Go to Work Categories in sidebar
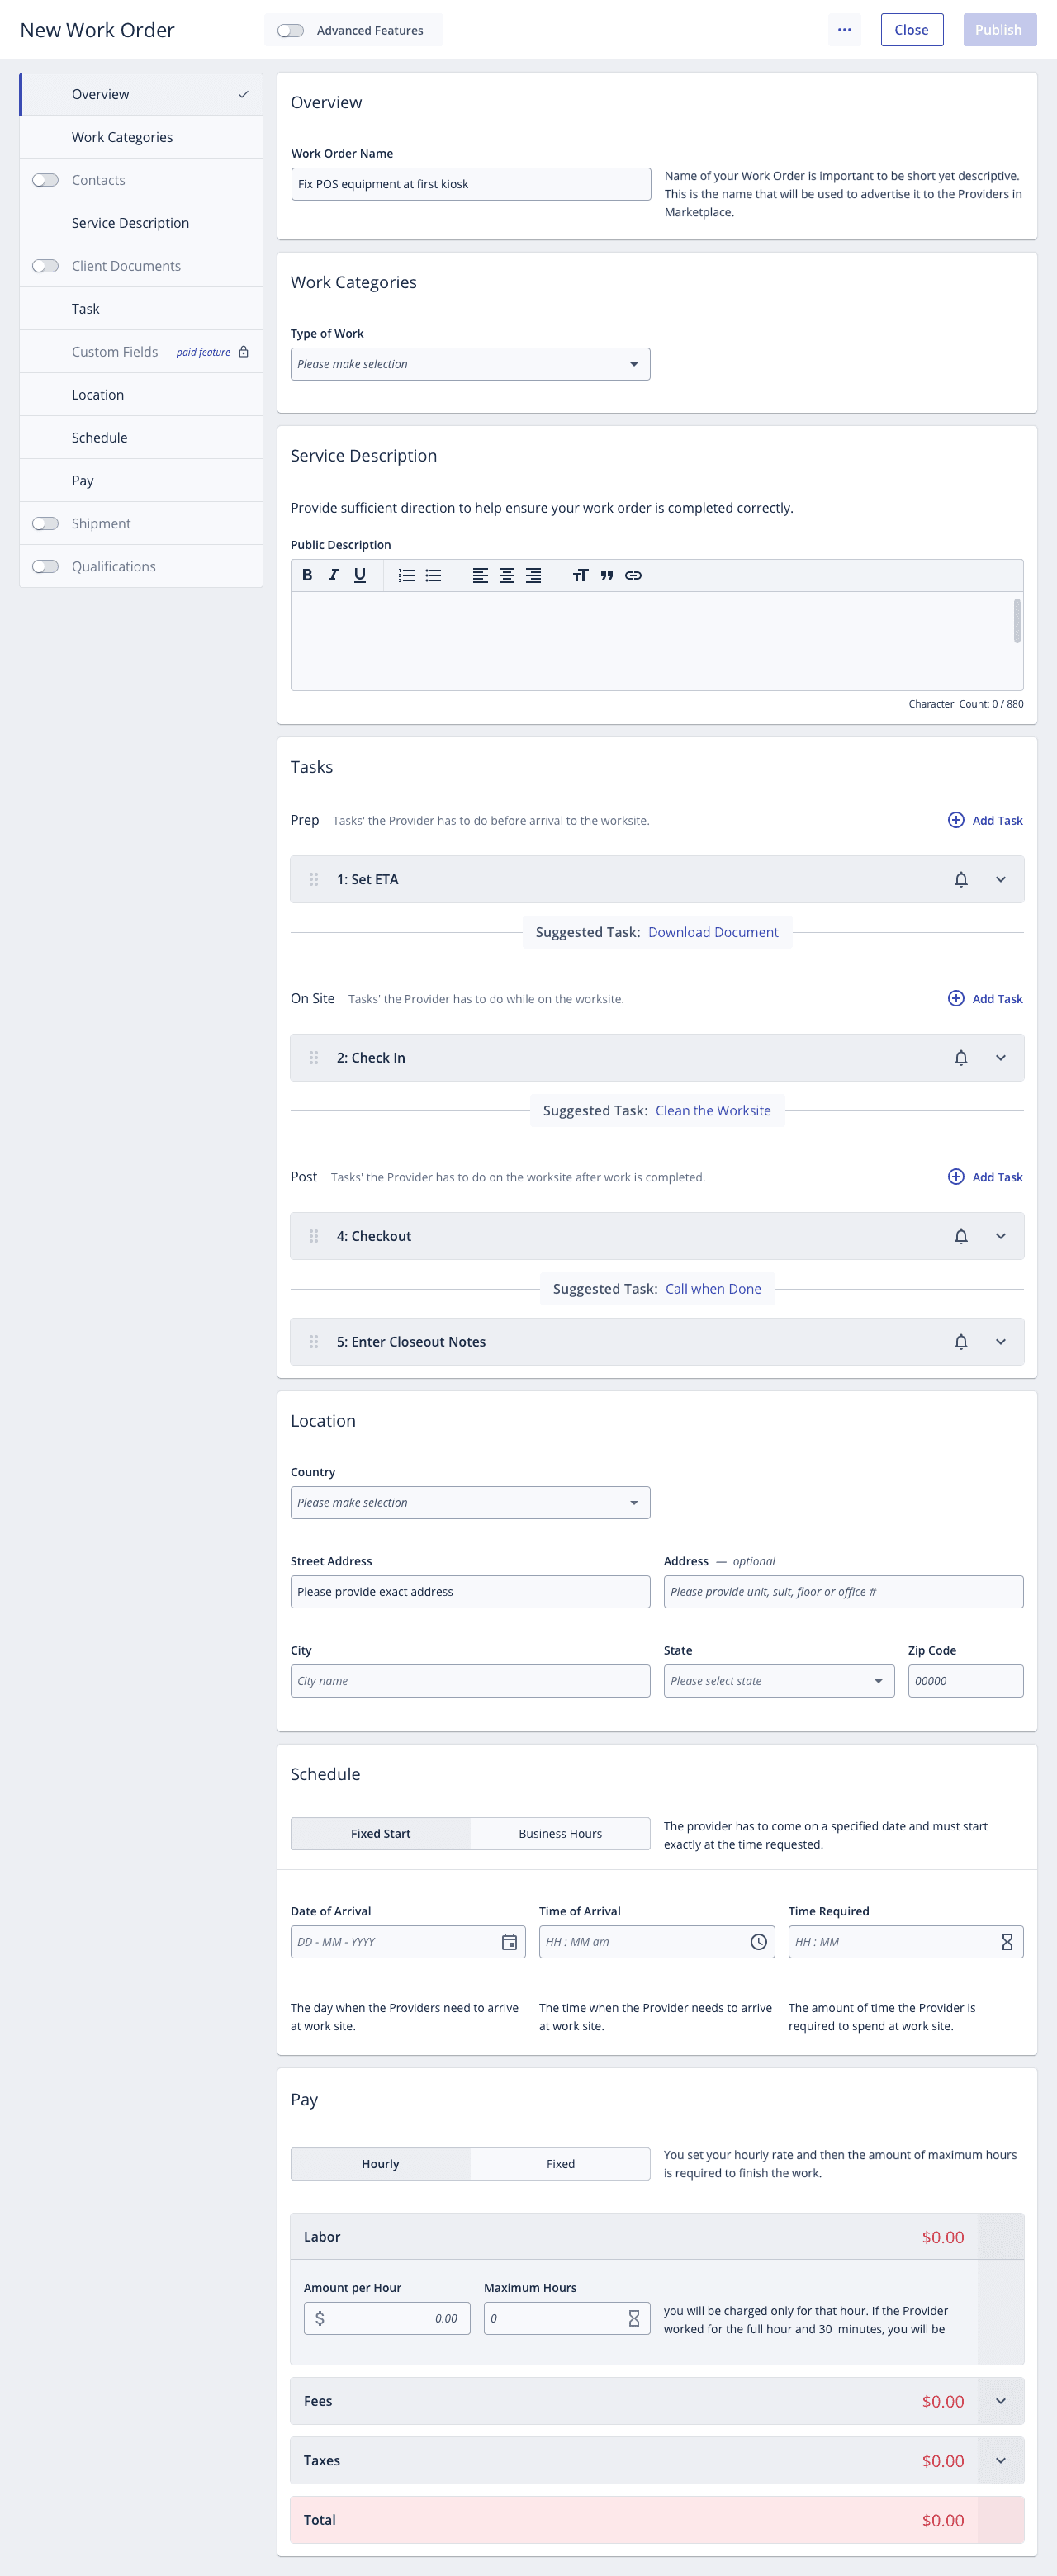Viewport: 1057px width, 2576px height. pyautogui.click(x=141, y=137)
